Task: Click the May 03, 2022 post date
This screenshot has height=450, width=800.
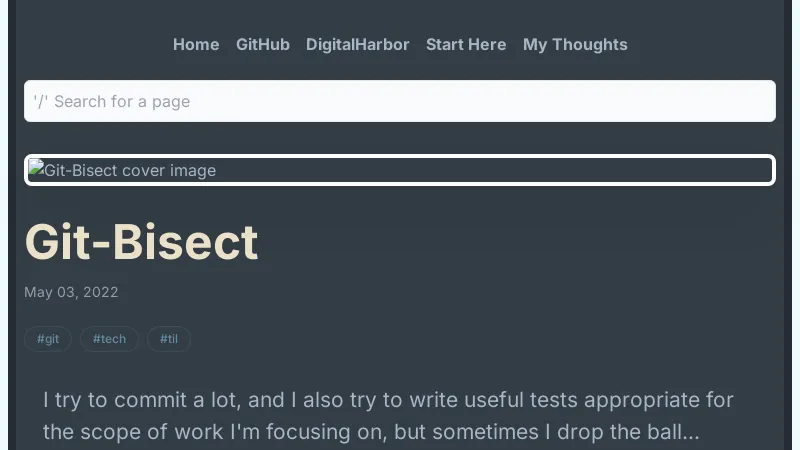Action: click(71, 292)
